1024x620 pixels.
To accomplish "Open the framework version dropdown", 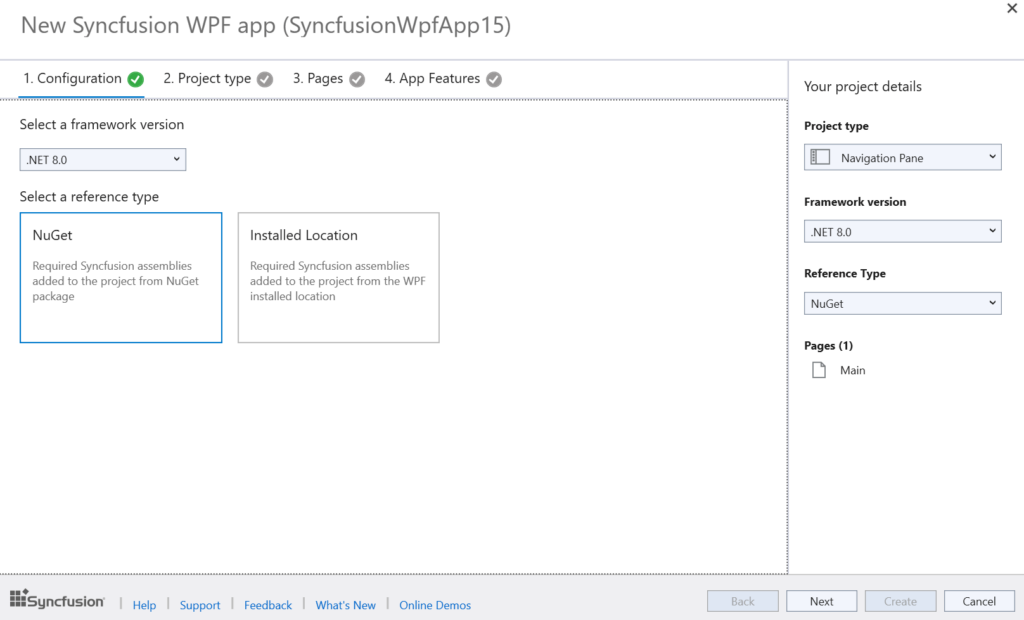I will 175,159.
